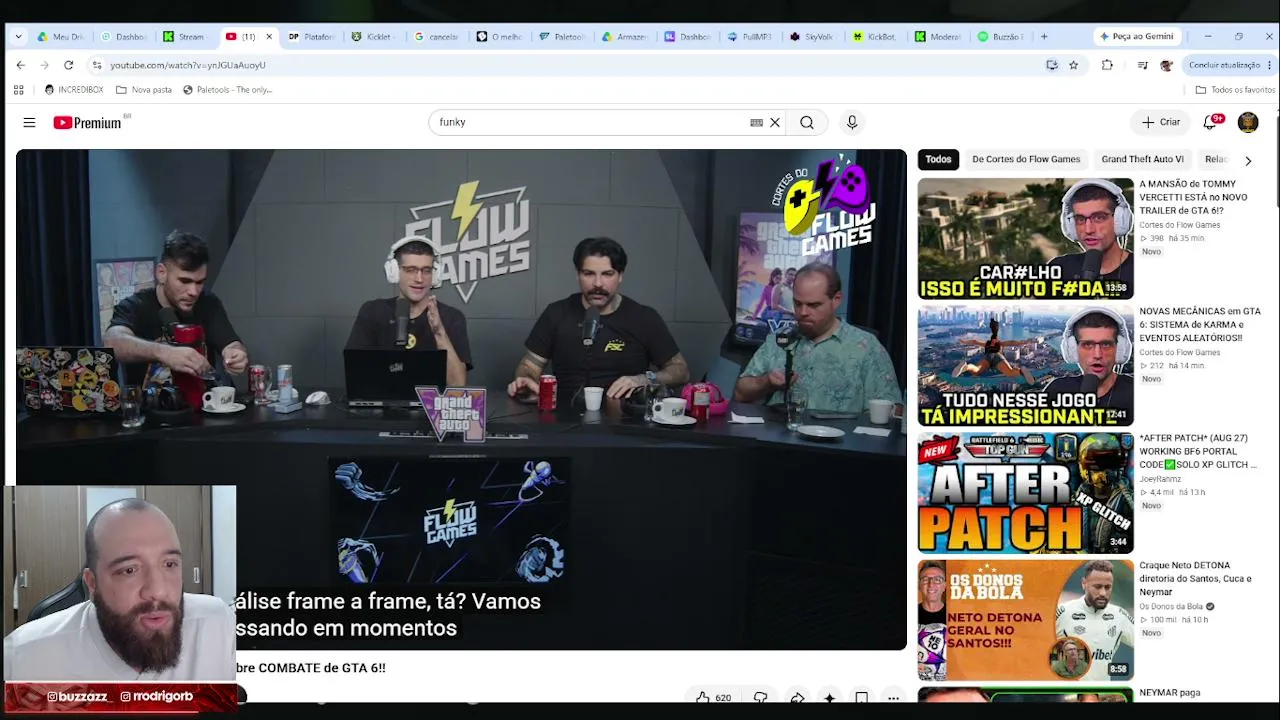
Task: Open the YouTube notifications bell
Action: (1211, 122)
